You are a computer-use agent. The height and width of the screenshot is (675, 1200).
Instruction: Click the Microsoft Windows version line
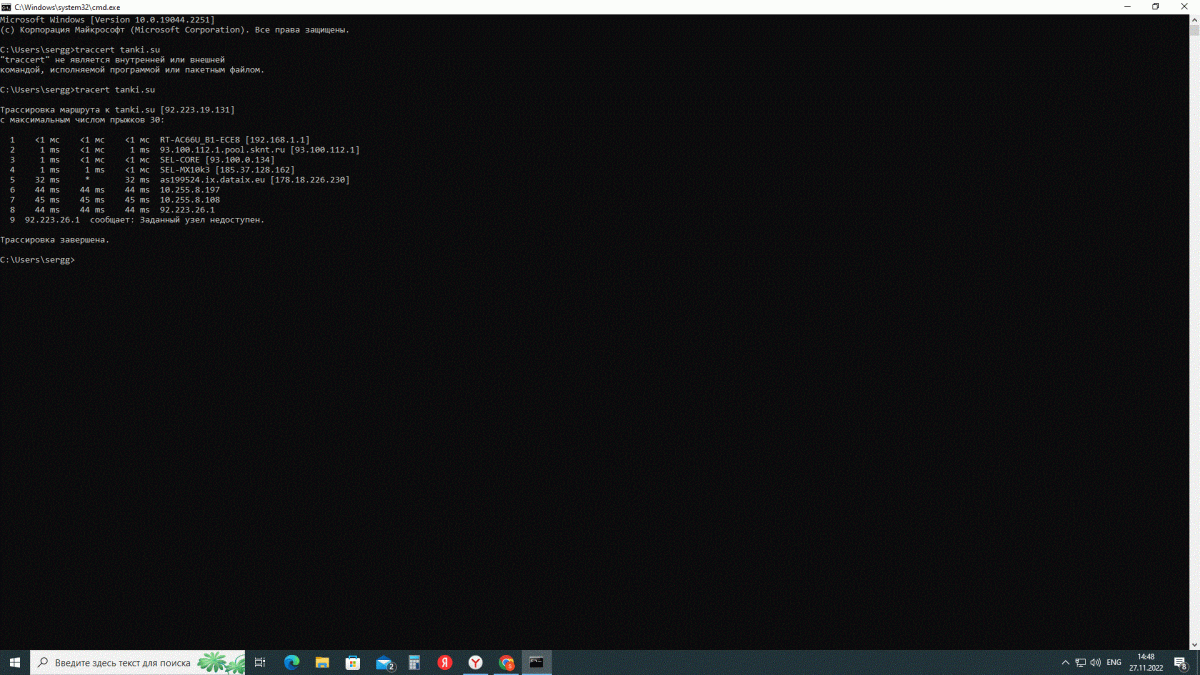[107, 20]
